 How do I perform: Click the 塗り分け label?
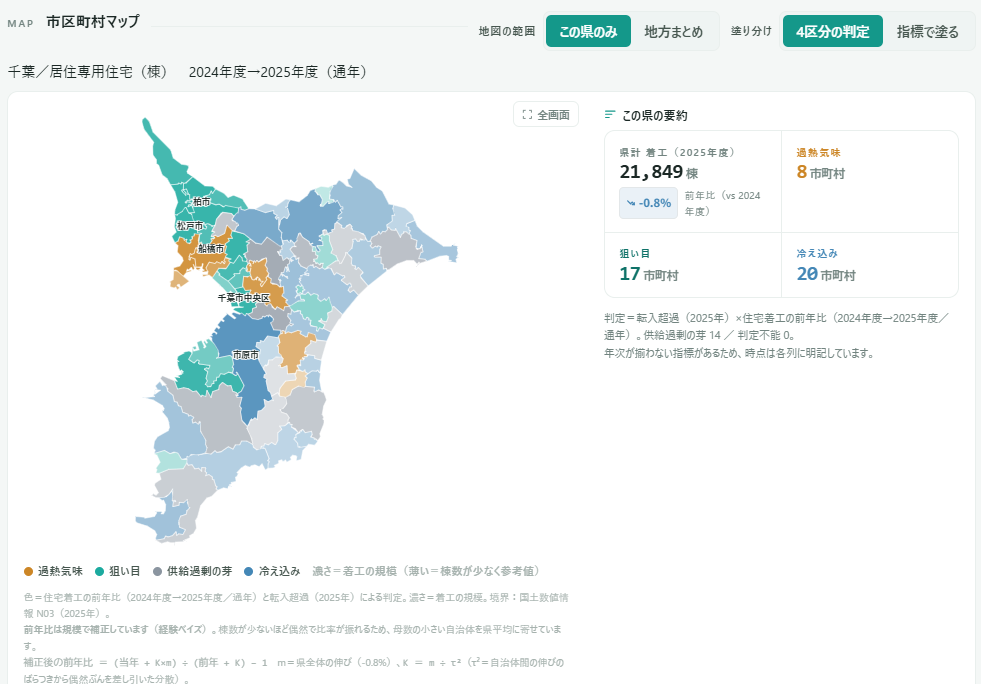pos(751,31)
